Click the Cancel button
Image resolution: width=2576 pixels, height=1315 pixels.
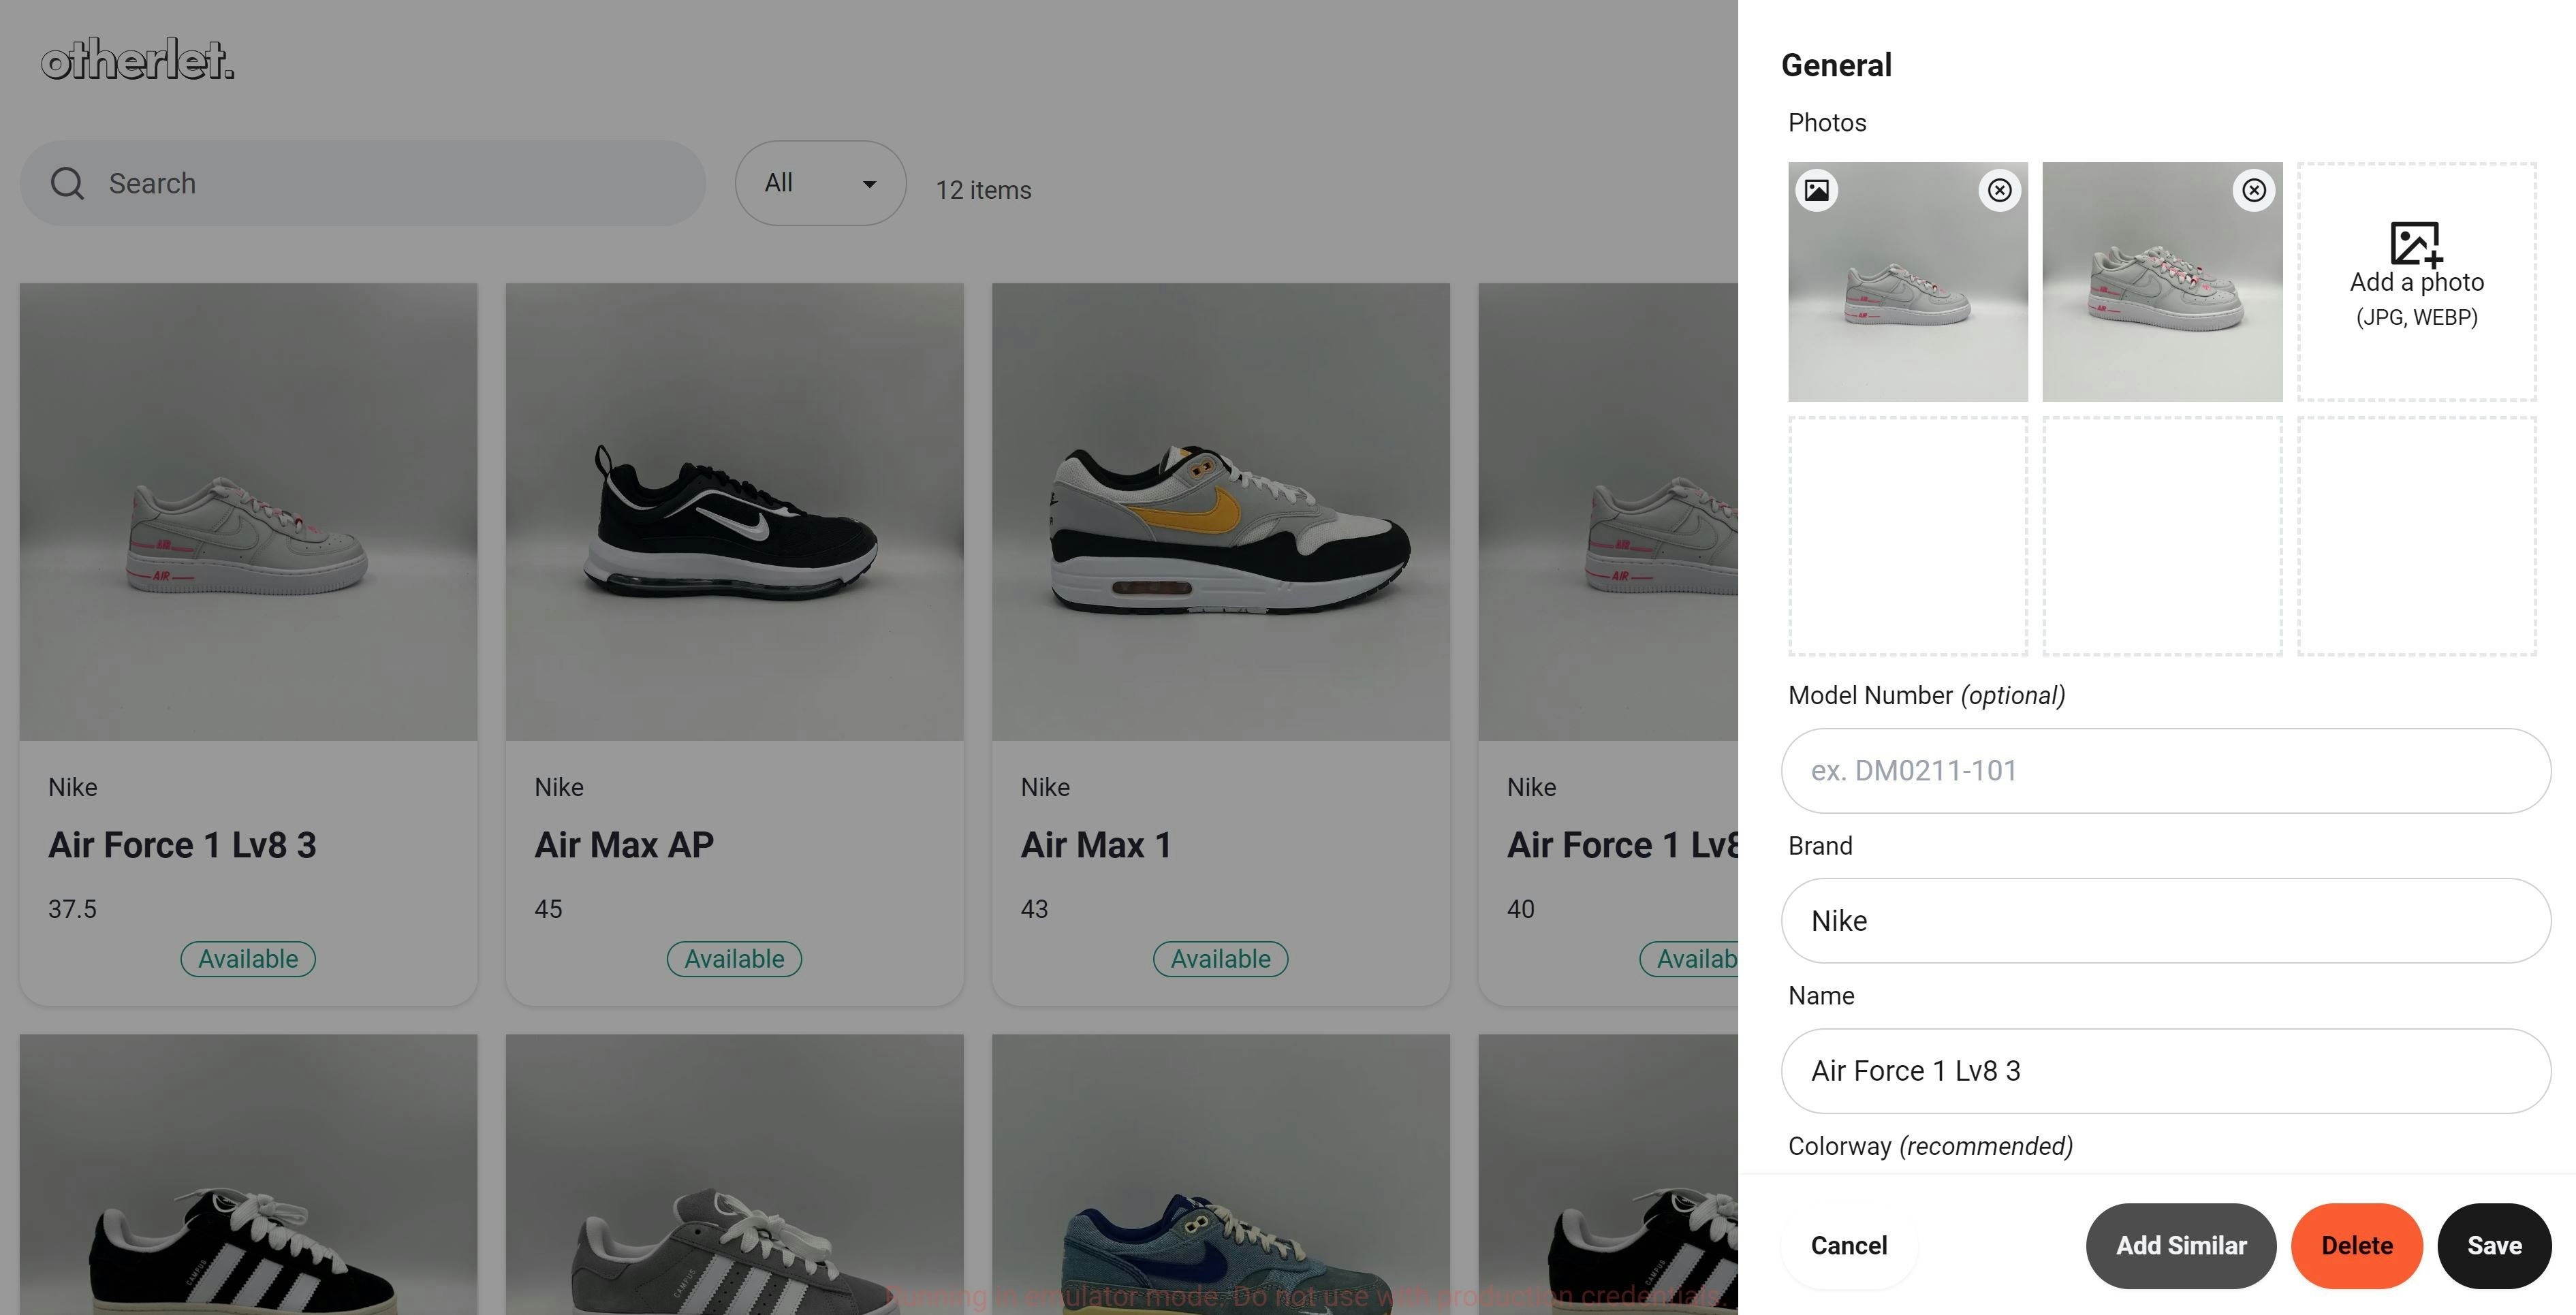point(1848,1245)
